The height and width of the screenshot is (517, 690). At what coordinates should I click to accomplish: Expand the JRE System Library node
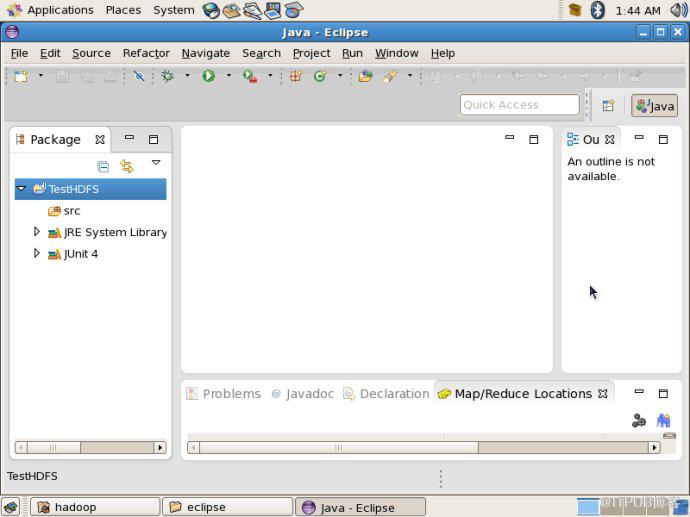tap(37, 231)
